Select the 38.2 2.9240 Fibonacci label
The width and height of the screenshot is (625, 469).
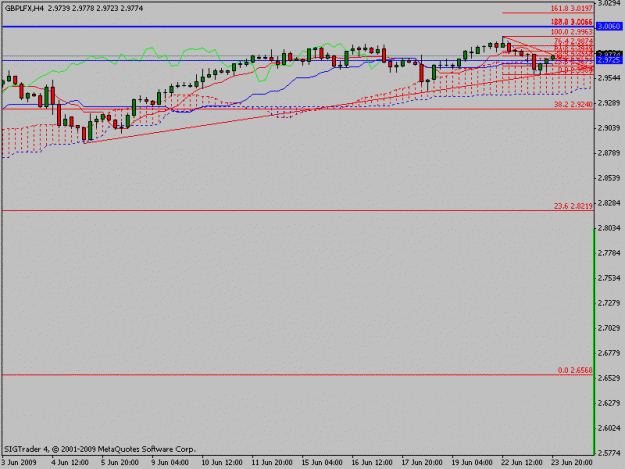click(x=573, y=104)
